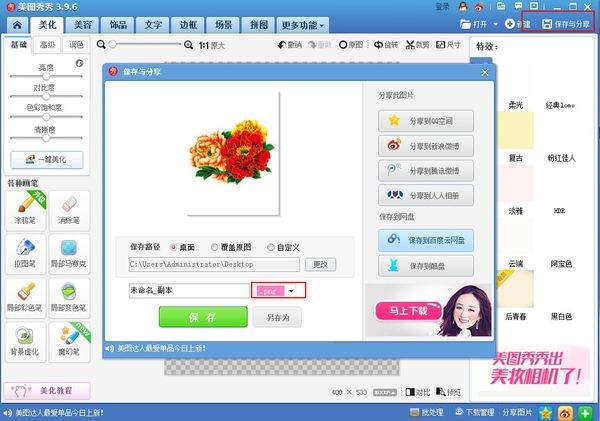Open 下载管理 download manager

tap(474, 412)
